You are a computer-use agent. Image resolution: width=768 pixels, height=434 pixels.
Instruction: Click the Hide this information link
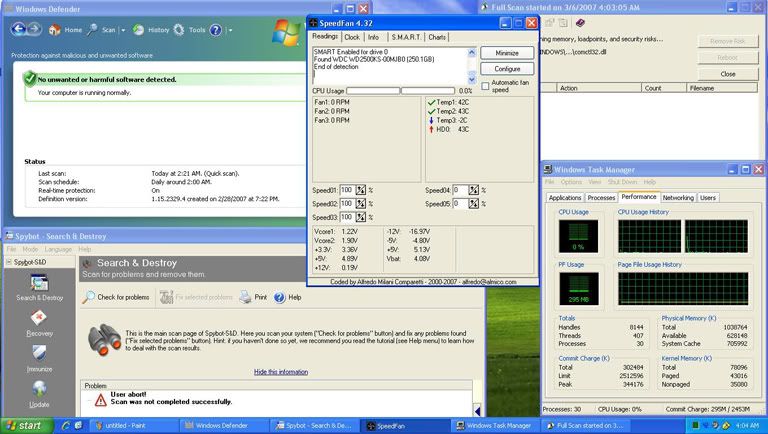[x=280, y=371]
